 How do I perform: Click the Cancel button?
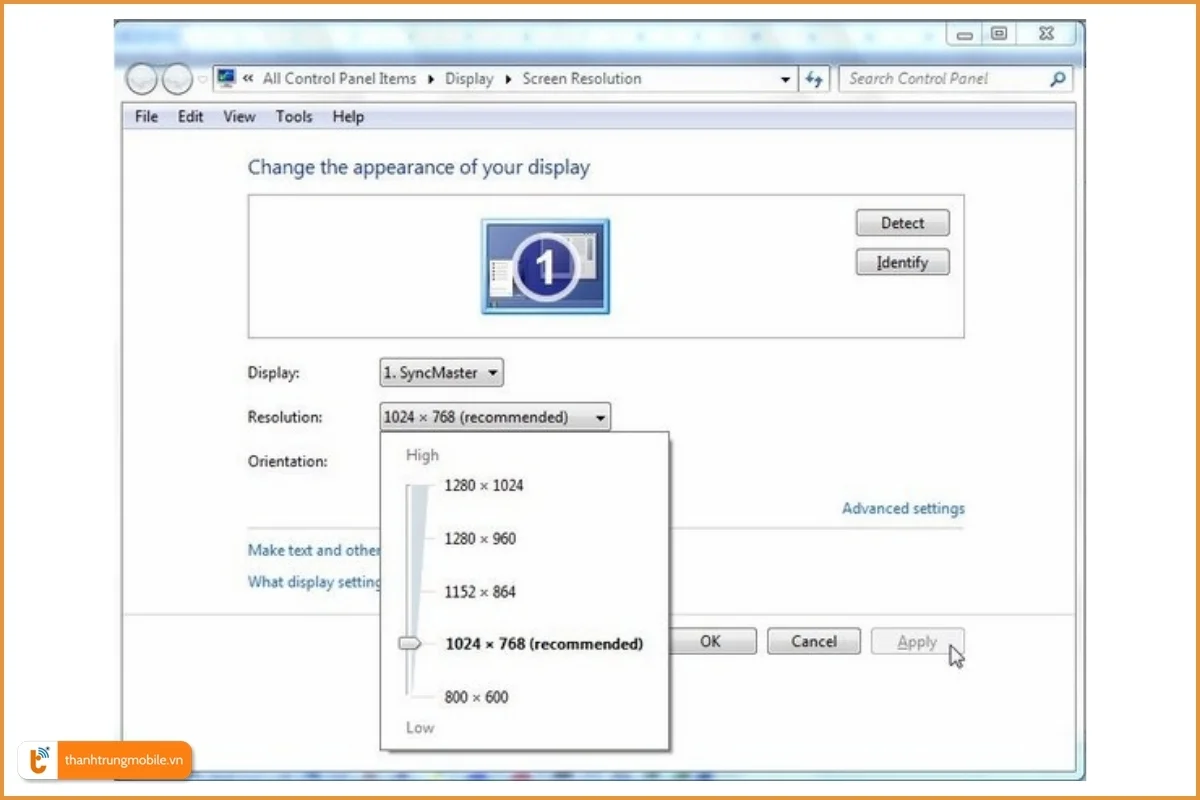tap(813, 642)
